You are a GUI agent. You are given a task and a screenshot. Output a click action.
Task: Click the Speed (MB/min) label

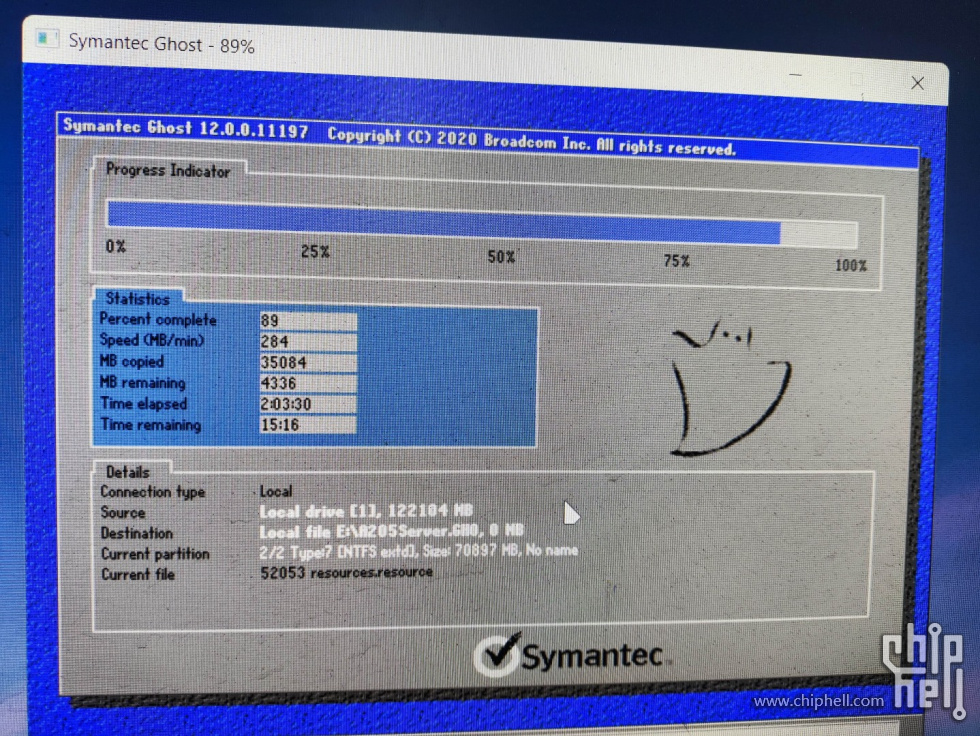152,341
